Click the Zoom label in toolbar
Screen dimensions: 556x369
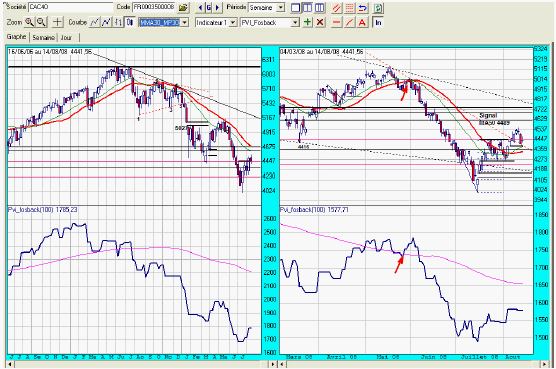click(x=14, y=22)
